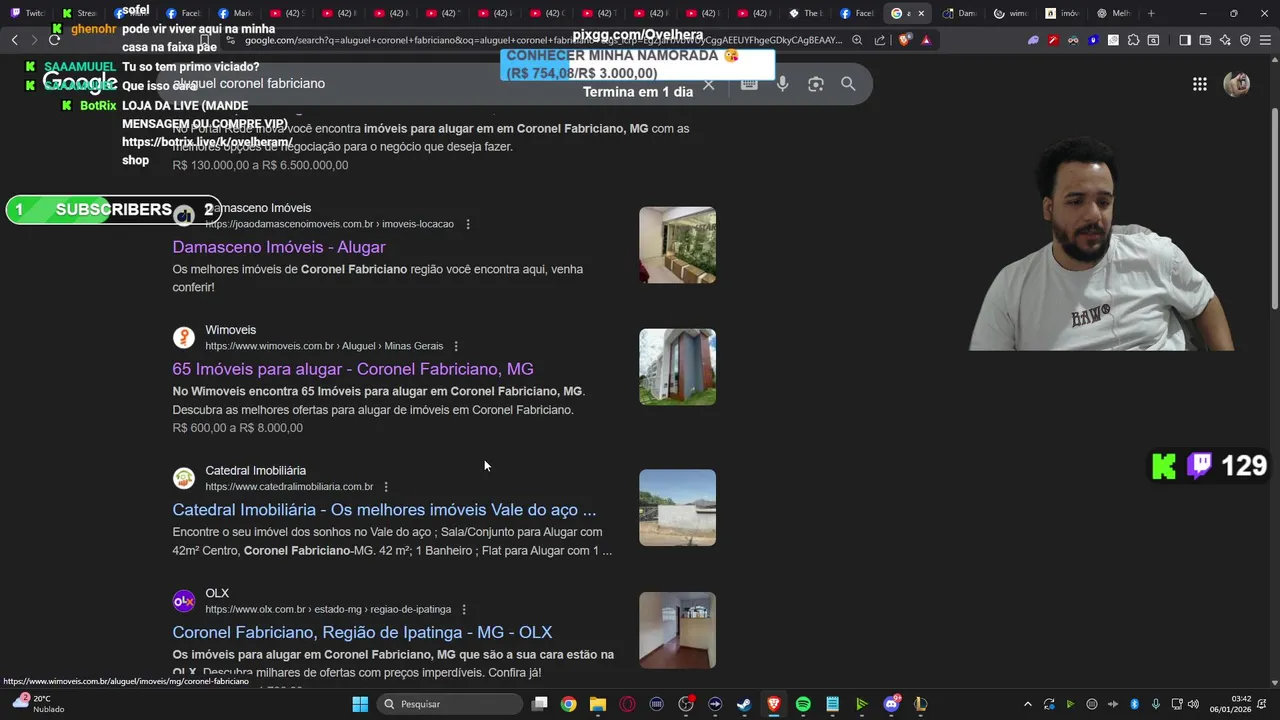Screen dimensions: 1280x720
Task: Click the taskbar 'Pesquisar' search box
Action: click(x=450, y=704)
